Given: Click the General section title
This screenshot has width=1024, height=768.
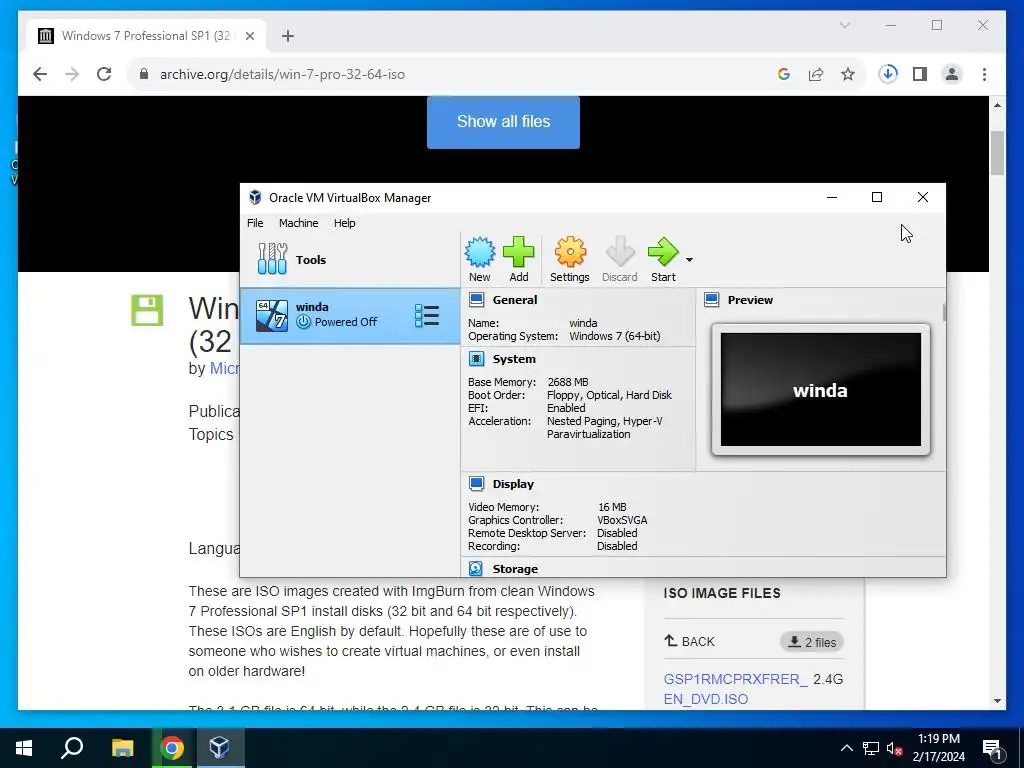Looking at the screenshot, I should (x=515, y=300).
